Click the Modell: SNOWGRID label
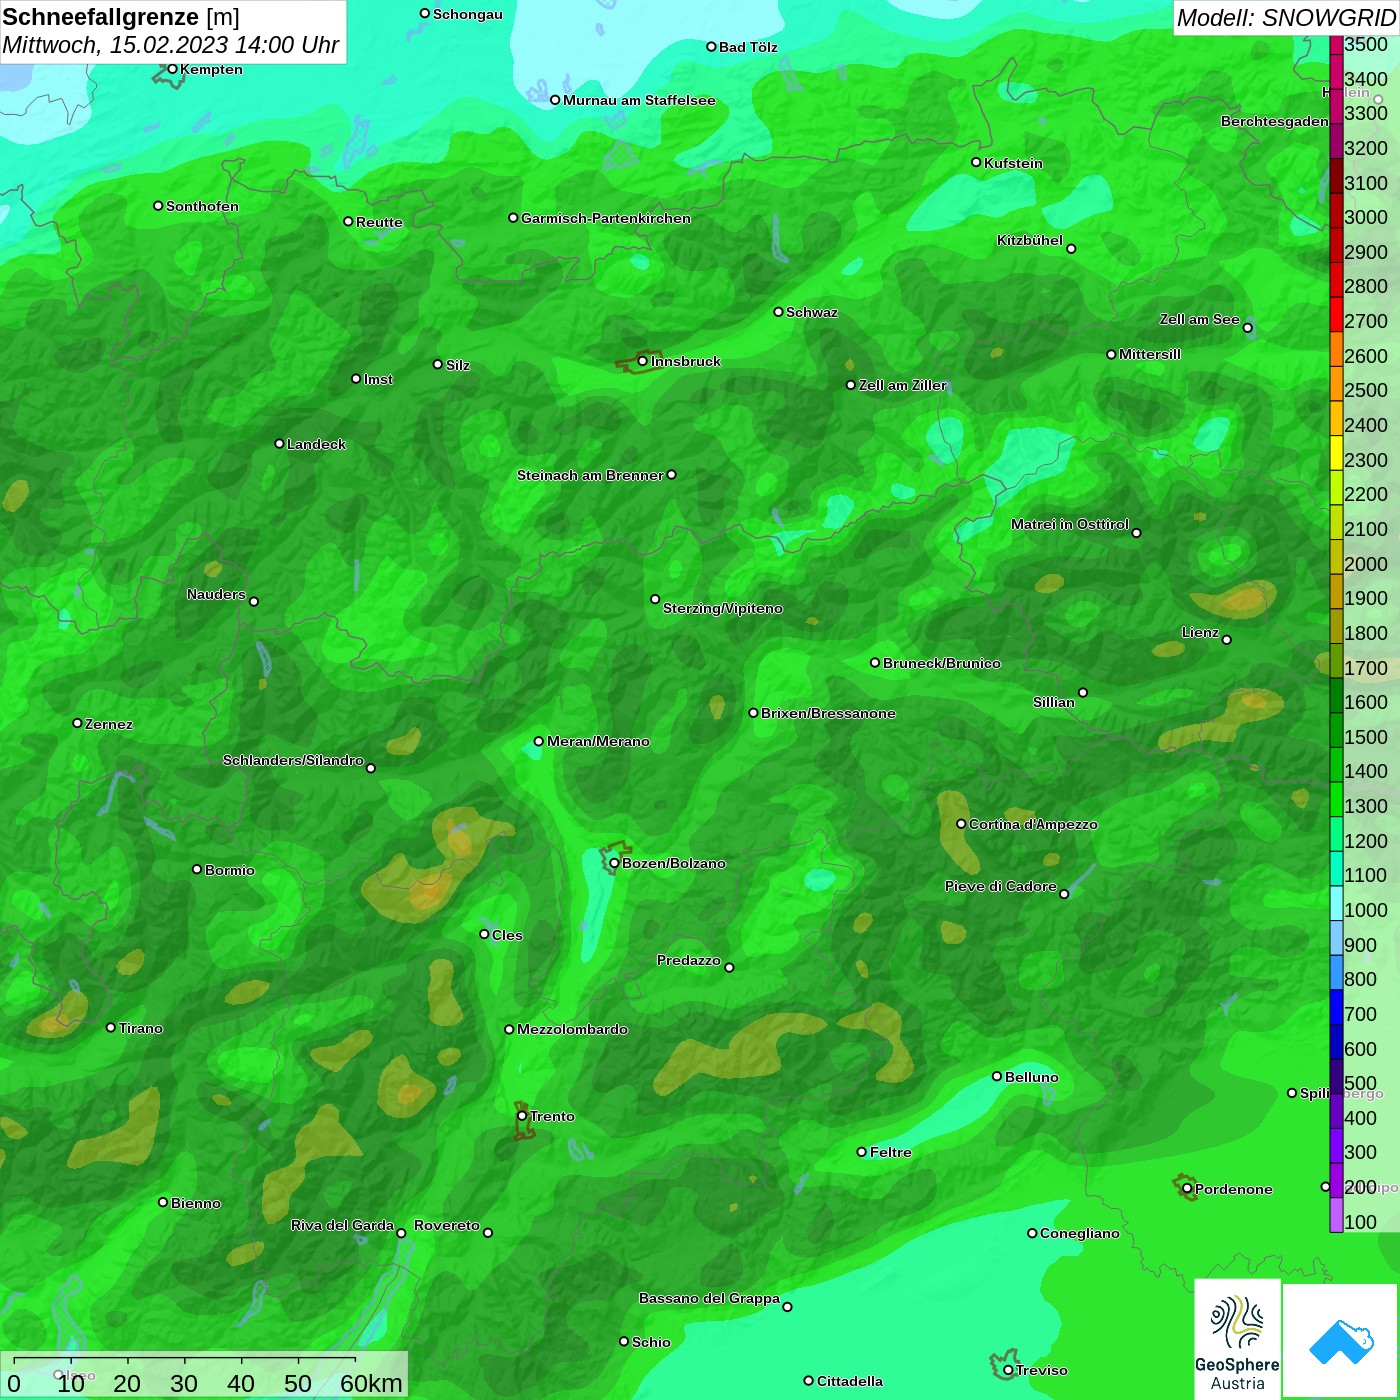Screen dimensions: 1400x1400 [1286, 18]
